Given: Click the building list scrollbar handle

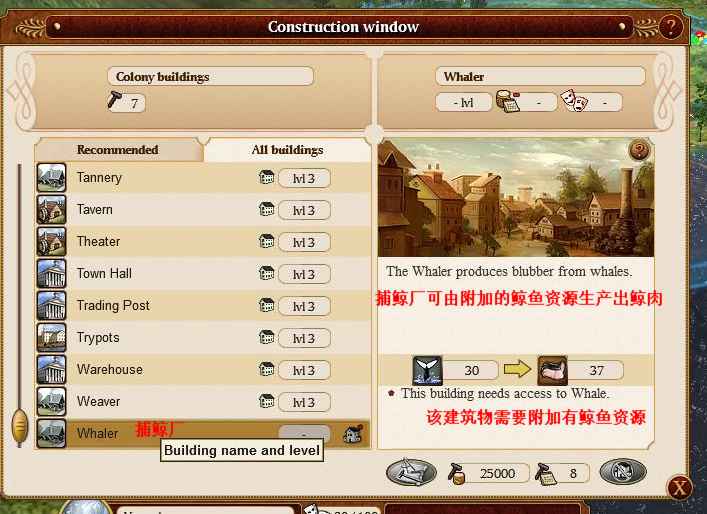Looking at the screenshot, I should [x=19, y=426].
